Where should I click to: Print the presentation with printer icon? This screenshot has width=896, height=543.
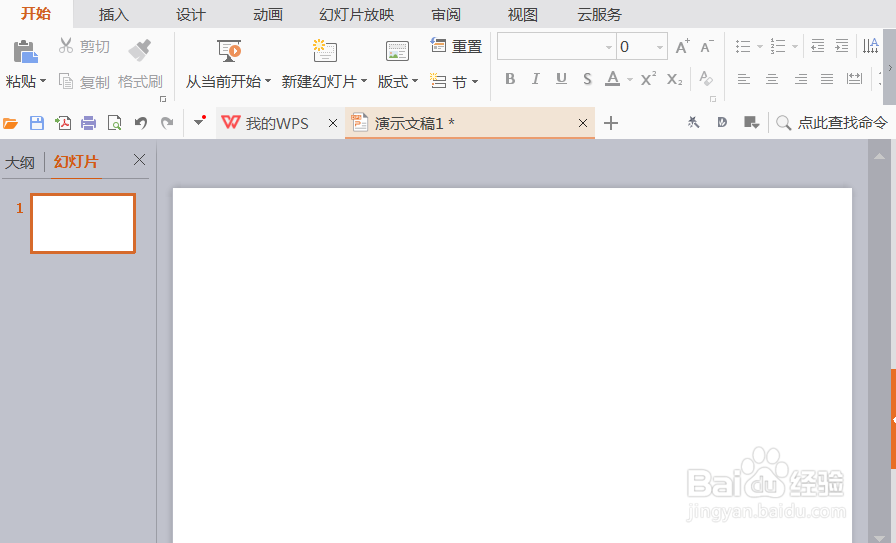(x=89, y=123)
